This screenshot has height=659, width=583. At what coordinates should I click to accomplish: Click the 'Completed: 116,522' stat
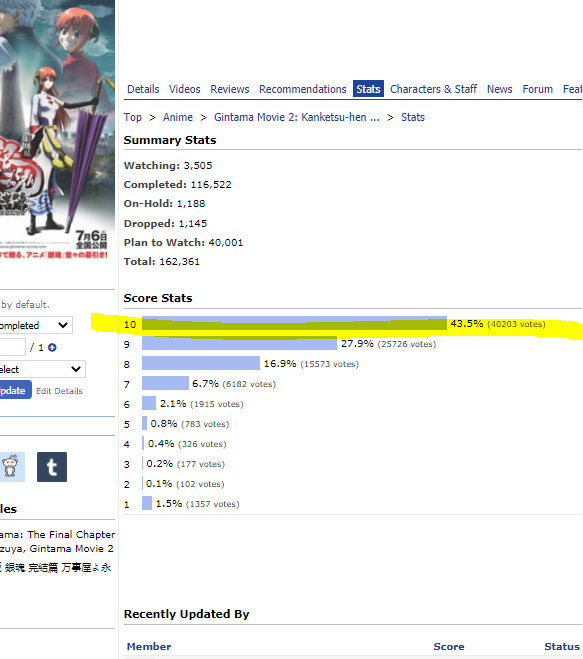coord(177,185)
